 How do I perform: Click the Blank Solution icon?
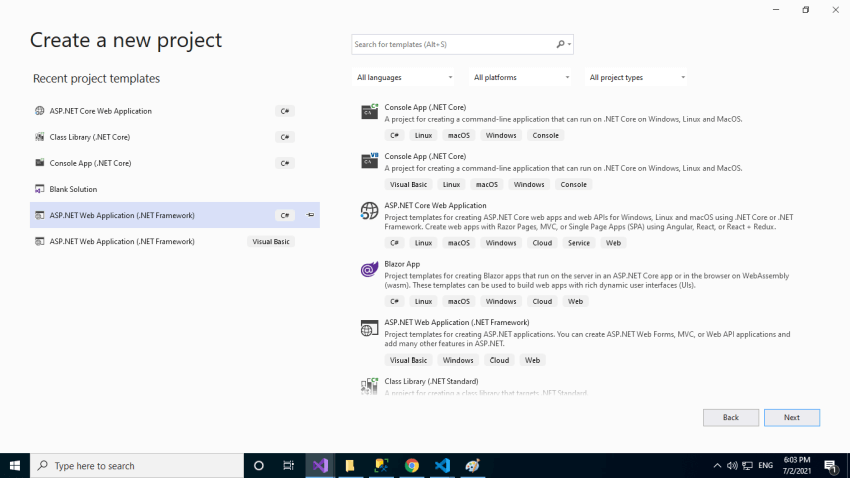[x=40, y=189]
